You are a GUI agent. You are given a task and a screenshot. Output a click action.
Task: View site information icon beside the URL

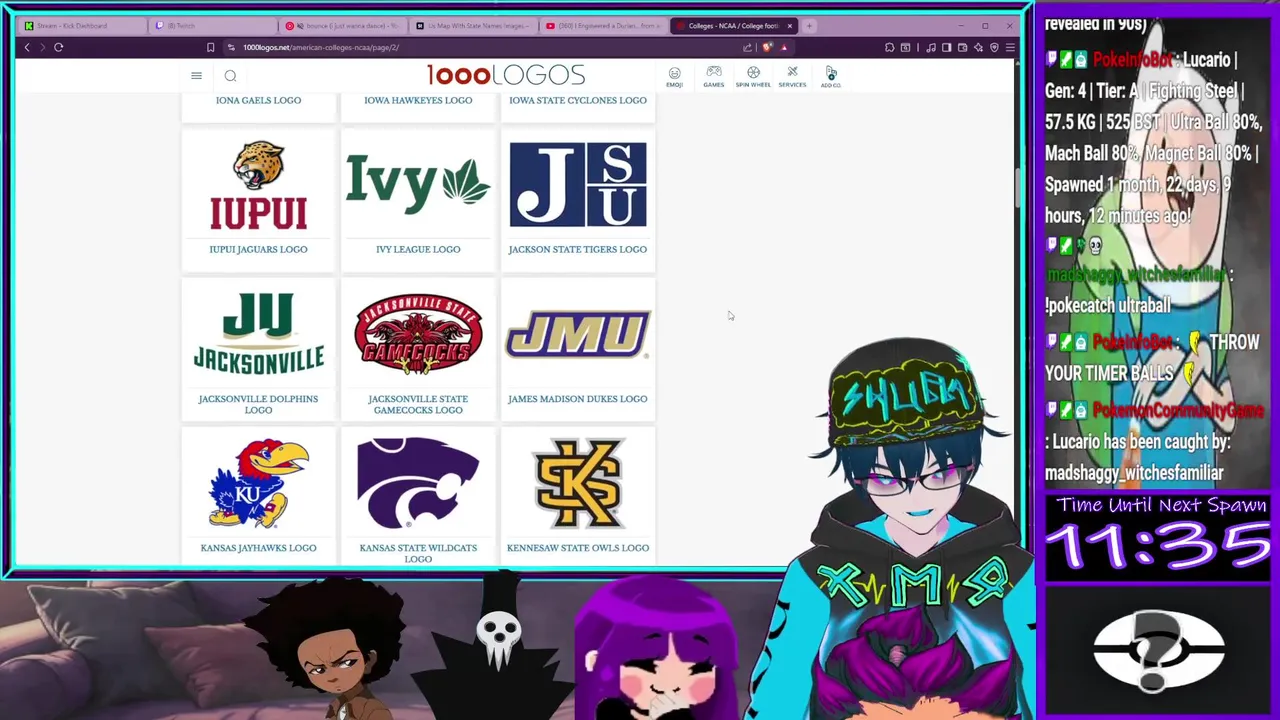[x=231, y=47]
